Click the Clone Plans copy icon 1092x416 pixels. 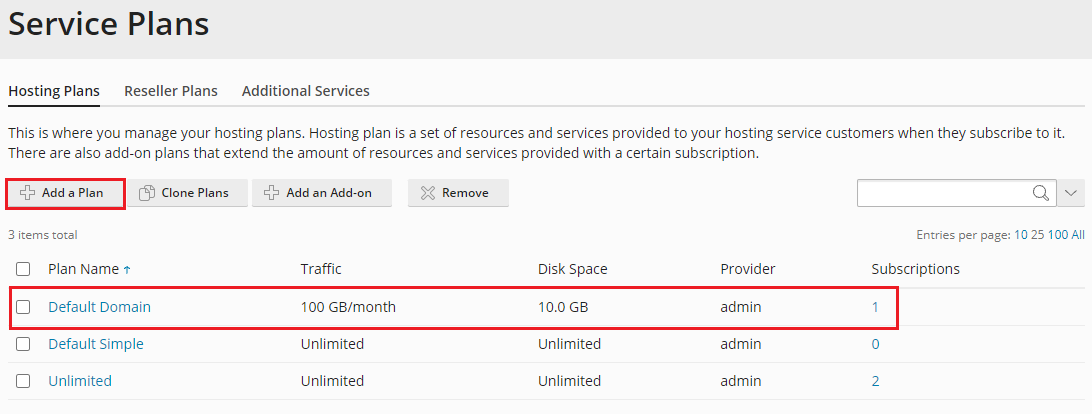coord(146,193)
